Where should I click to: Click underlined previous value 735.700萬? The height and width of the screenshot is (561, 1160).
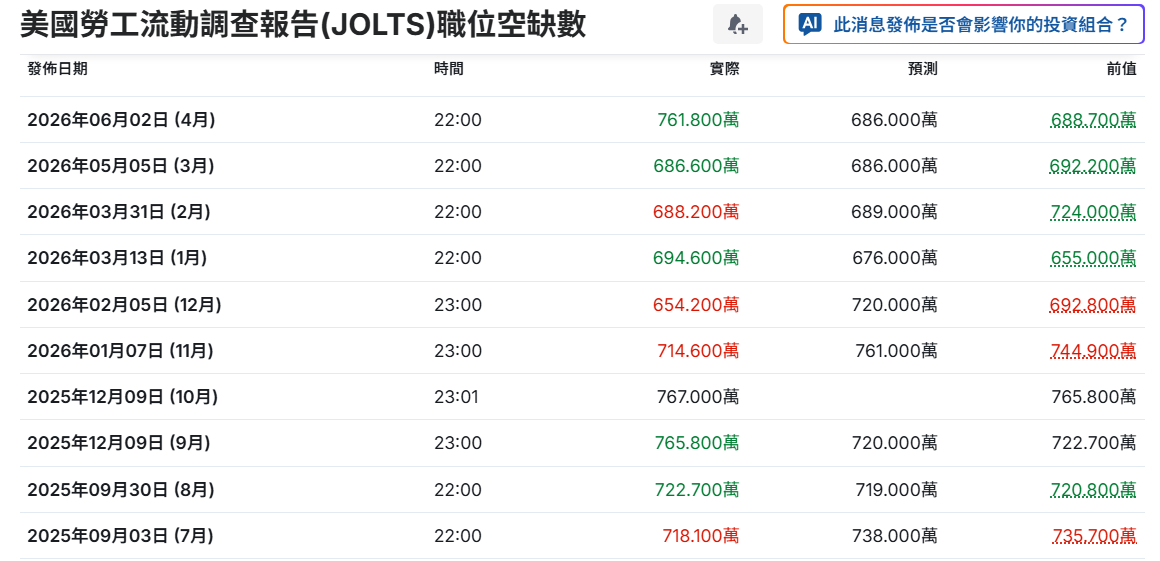[1093, 535]
